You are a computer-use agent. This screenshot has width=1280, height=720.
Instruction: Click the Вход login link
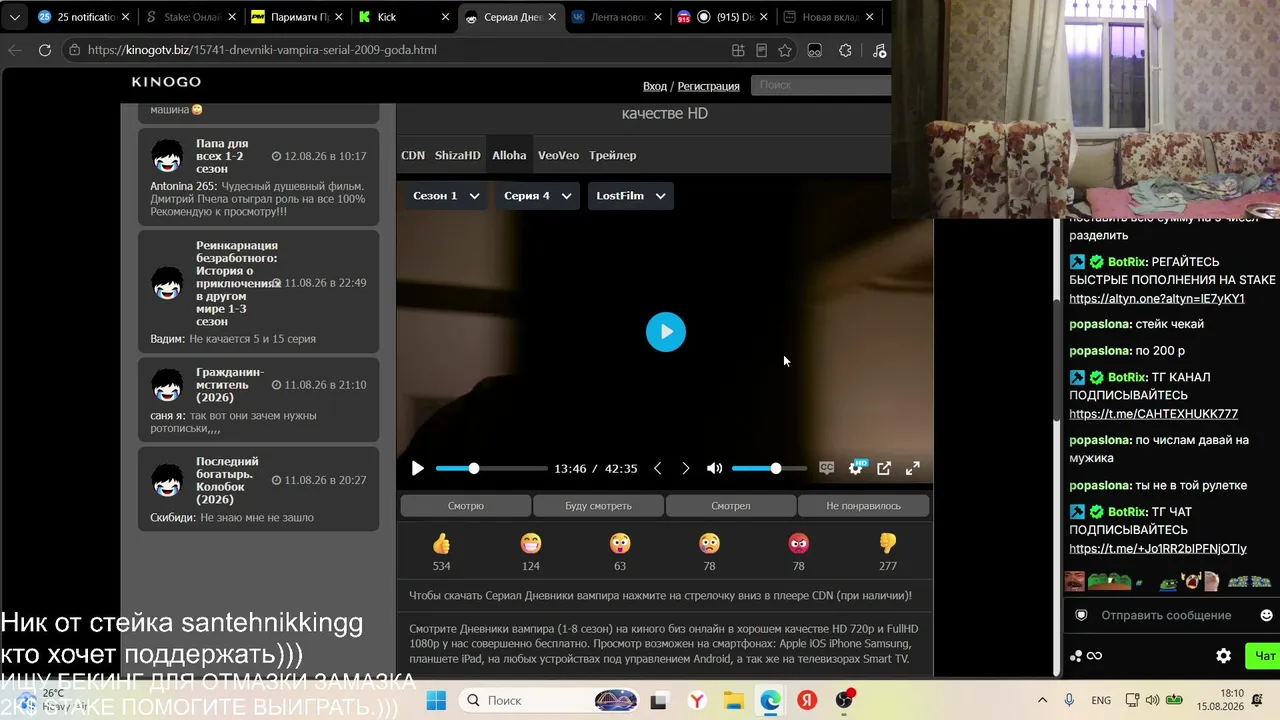(x=655, y=86)
